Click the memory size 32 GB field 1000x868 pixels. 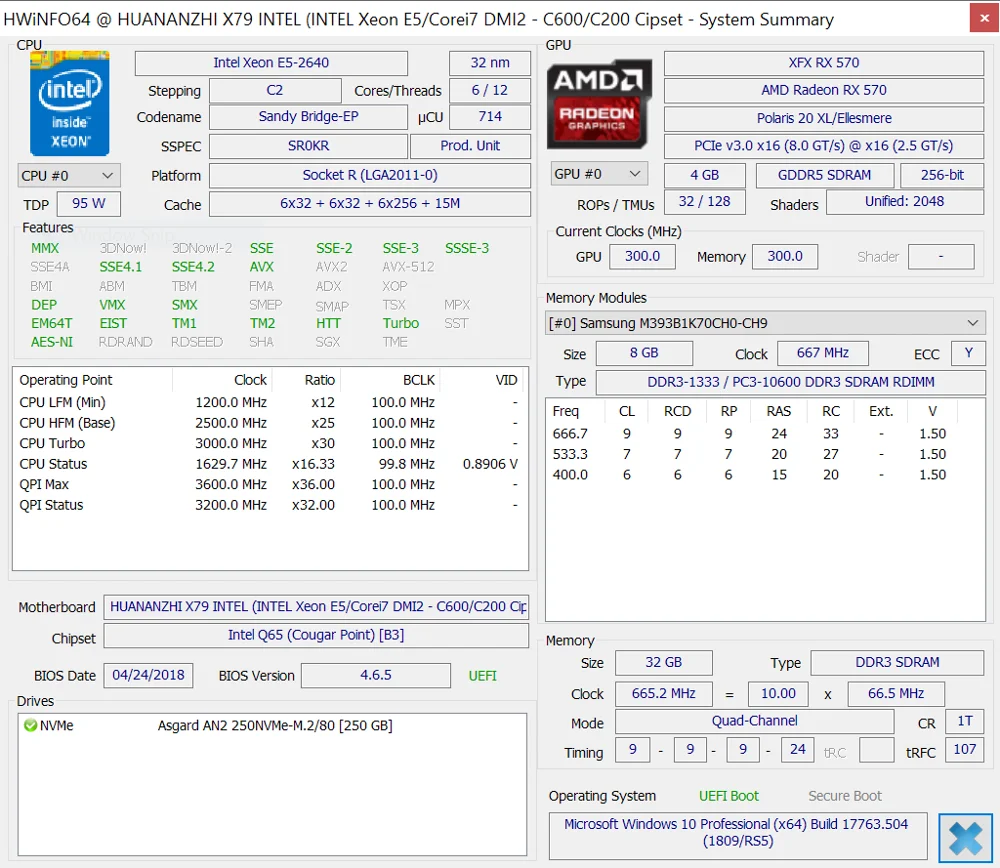coord(663,663)
